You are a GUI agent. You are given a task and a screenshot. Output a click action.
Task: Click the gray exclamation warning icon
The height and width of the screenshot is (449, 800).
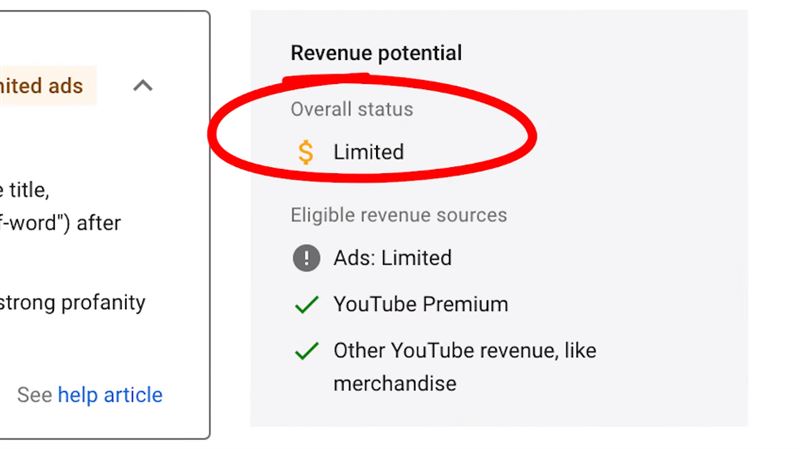point(306,258)
